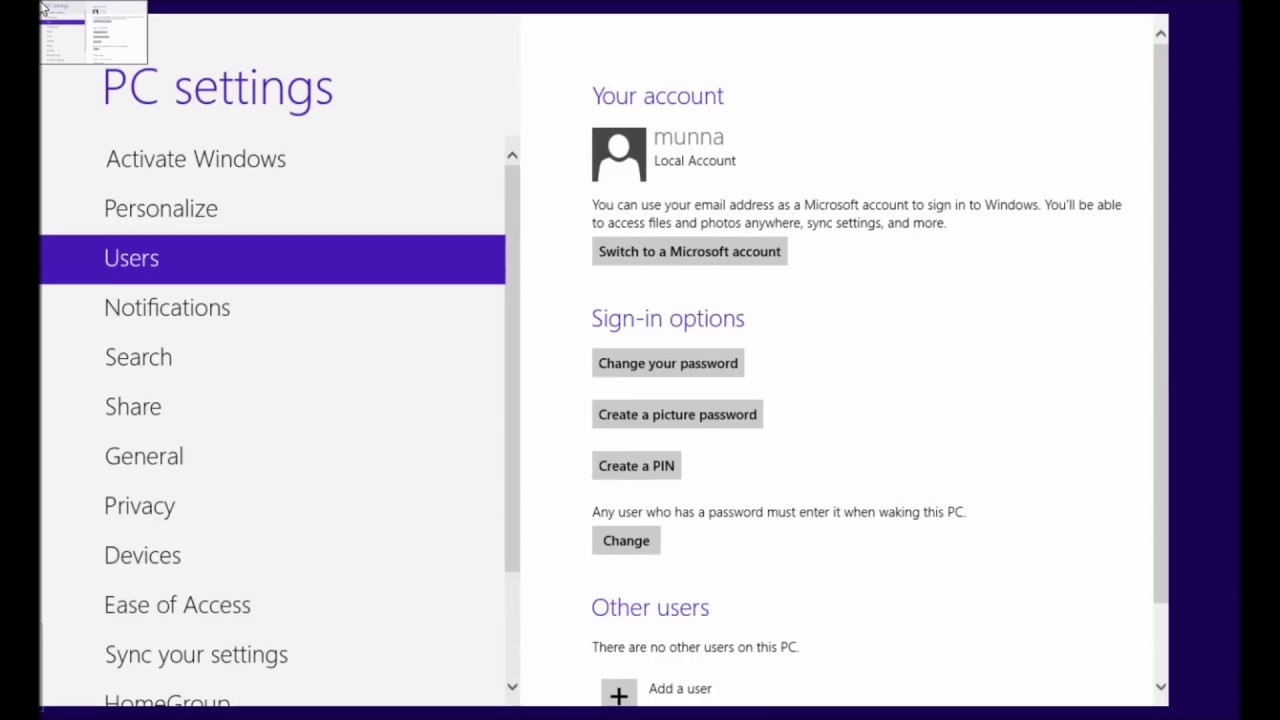
Task: Click the munna username text
Action: 689,137
